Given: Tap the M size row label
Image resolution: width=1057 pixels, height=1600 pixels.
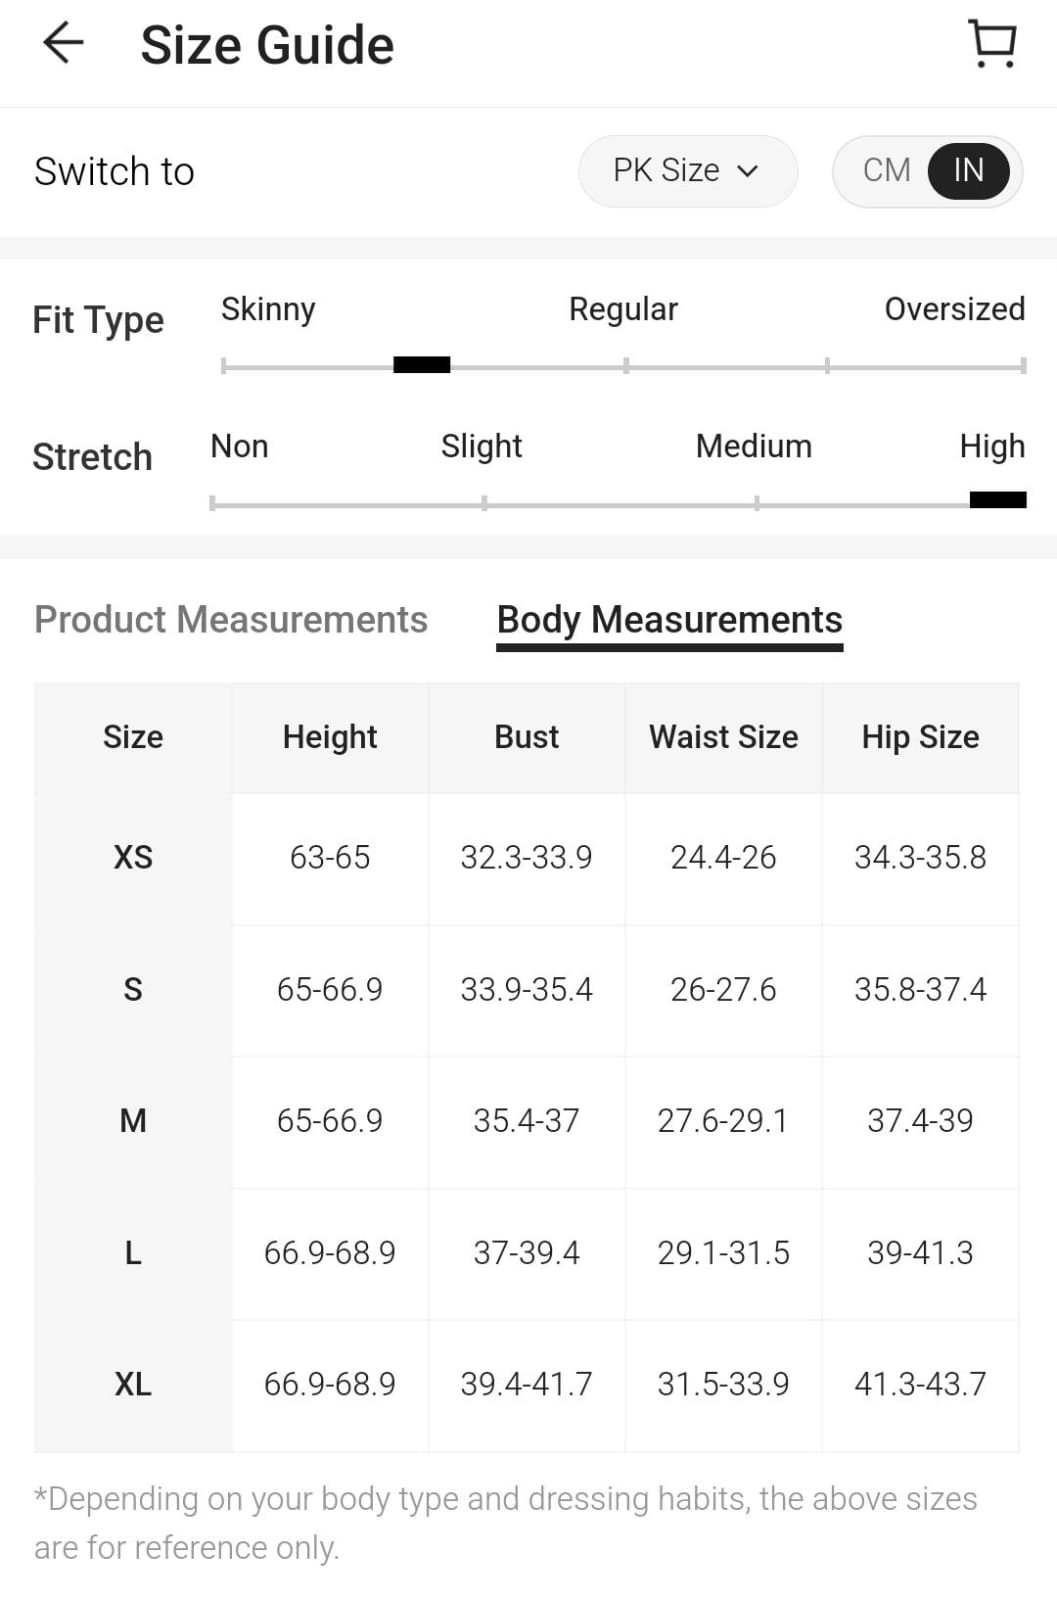Looking at the screenshot, I should point(133,1121).
